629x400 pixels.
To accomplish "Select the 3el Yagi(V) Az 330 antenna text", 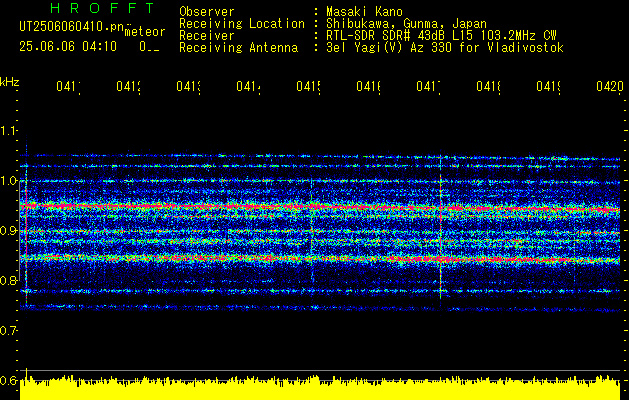I will tap(445, 48).
